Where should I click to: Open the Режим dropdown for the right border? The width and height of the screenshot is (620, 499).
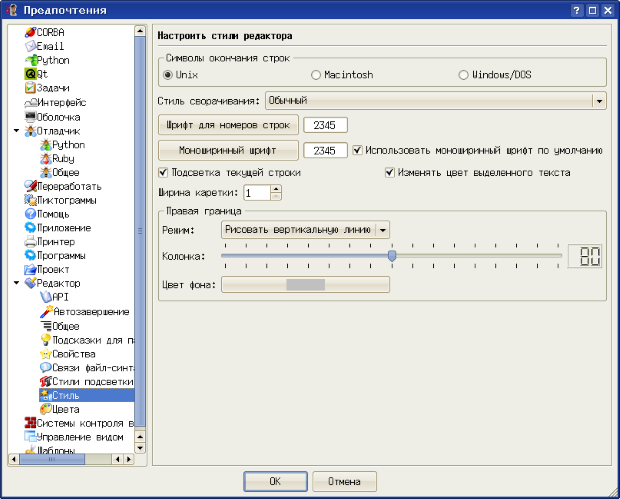point(305,229)
